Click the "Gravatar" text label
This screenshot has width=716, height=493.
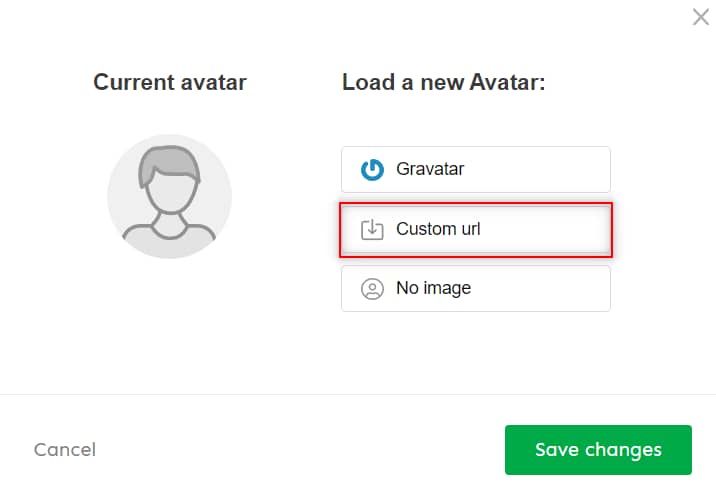pos(430,170)
